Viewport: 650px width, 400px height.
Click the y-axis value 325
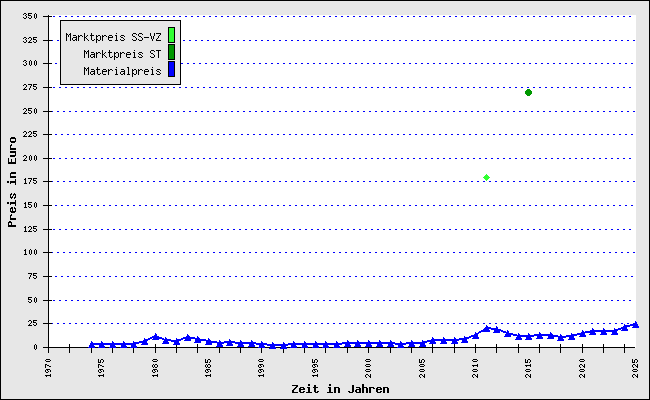coord(30,40)
